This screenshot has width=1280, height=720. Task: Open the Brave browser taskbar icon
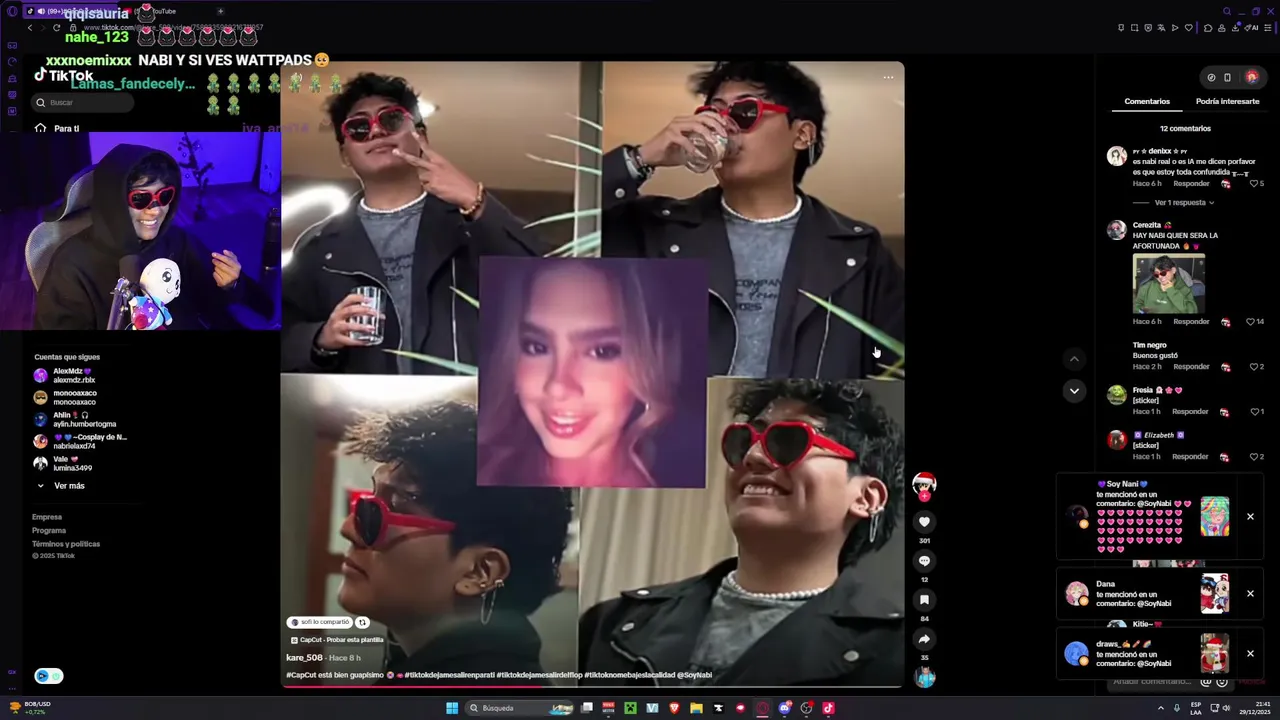coord(674,708)
